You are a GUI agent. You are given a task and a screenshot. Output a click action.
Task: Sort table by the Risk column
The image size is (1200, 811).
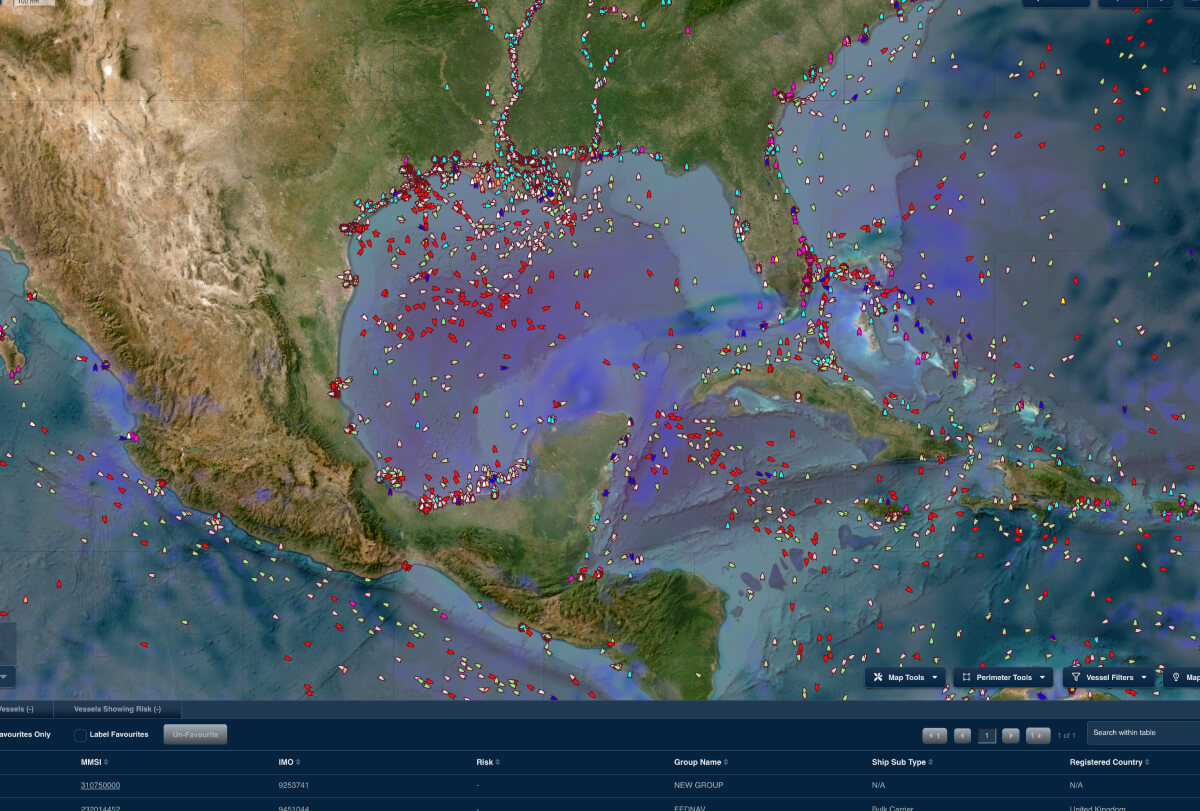(486, 762)
